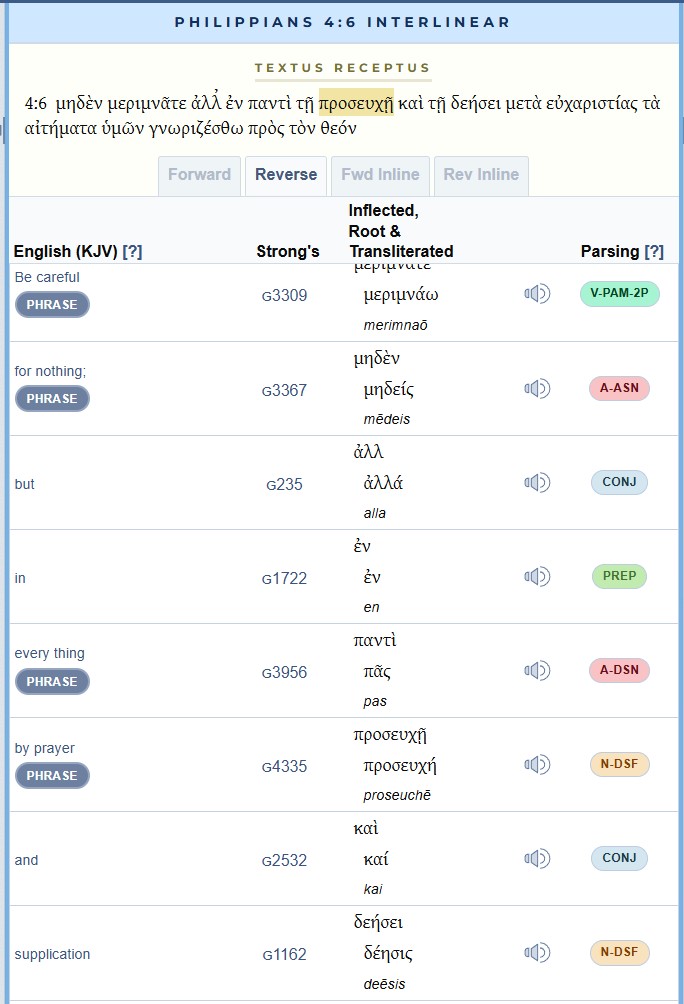Play audio for merimnaō pronunciation

(537, 294)
